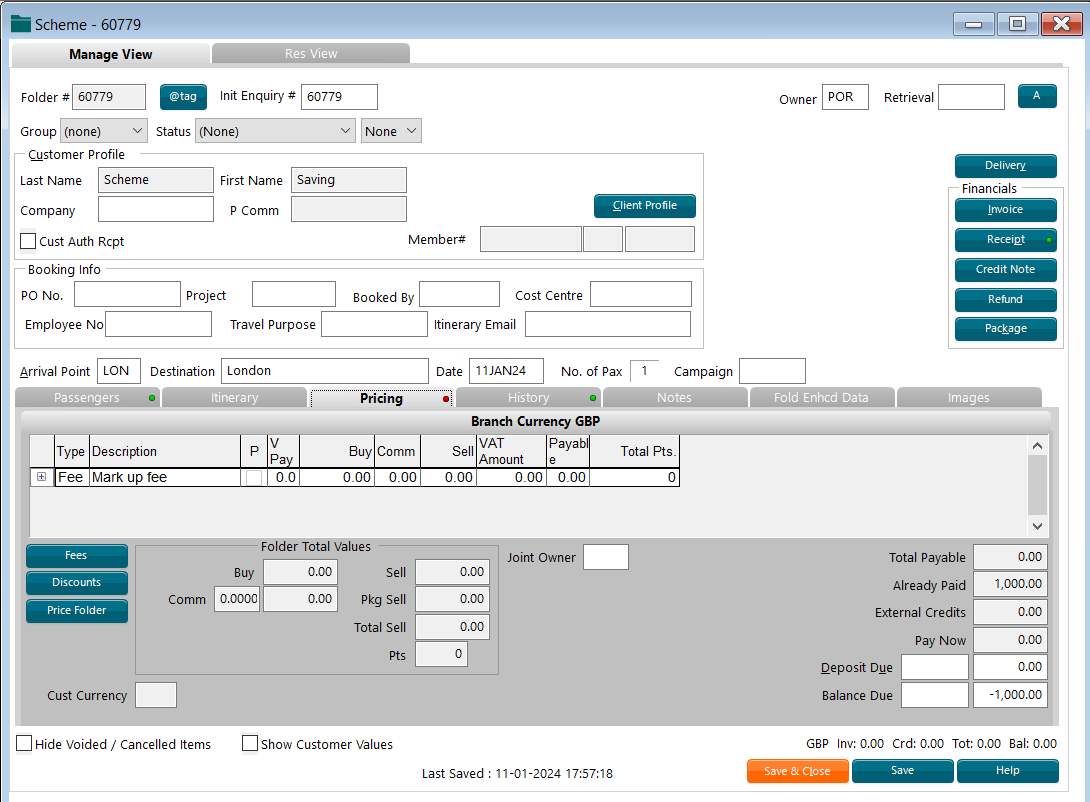
Task: Open the Fold Enhcd Data tab
Action: (x=821, y=398)
